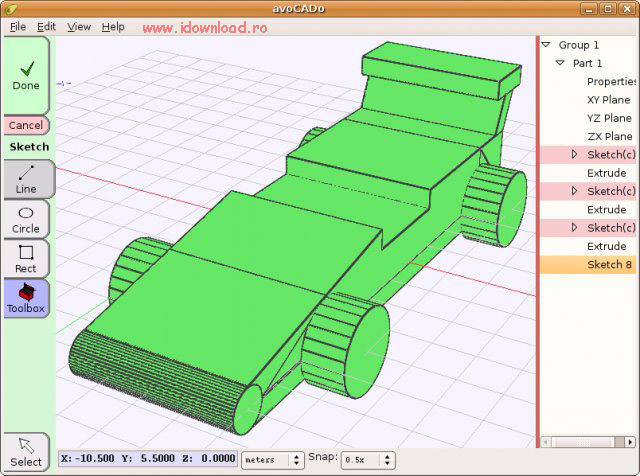Collapse the Part 1 tree node
Viewport: 640px width, 476px height.
point(560,63)
